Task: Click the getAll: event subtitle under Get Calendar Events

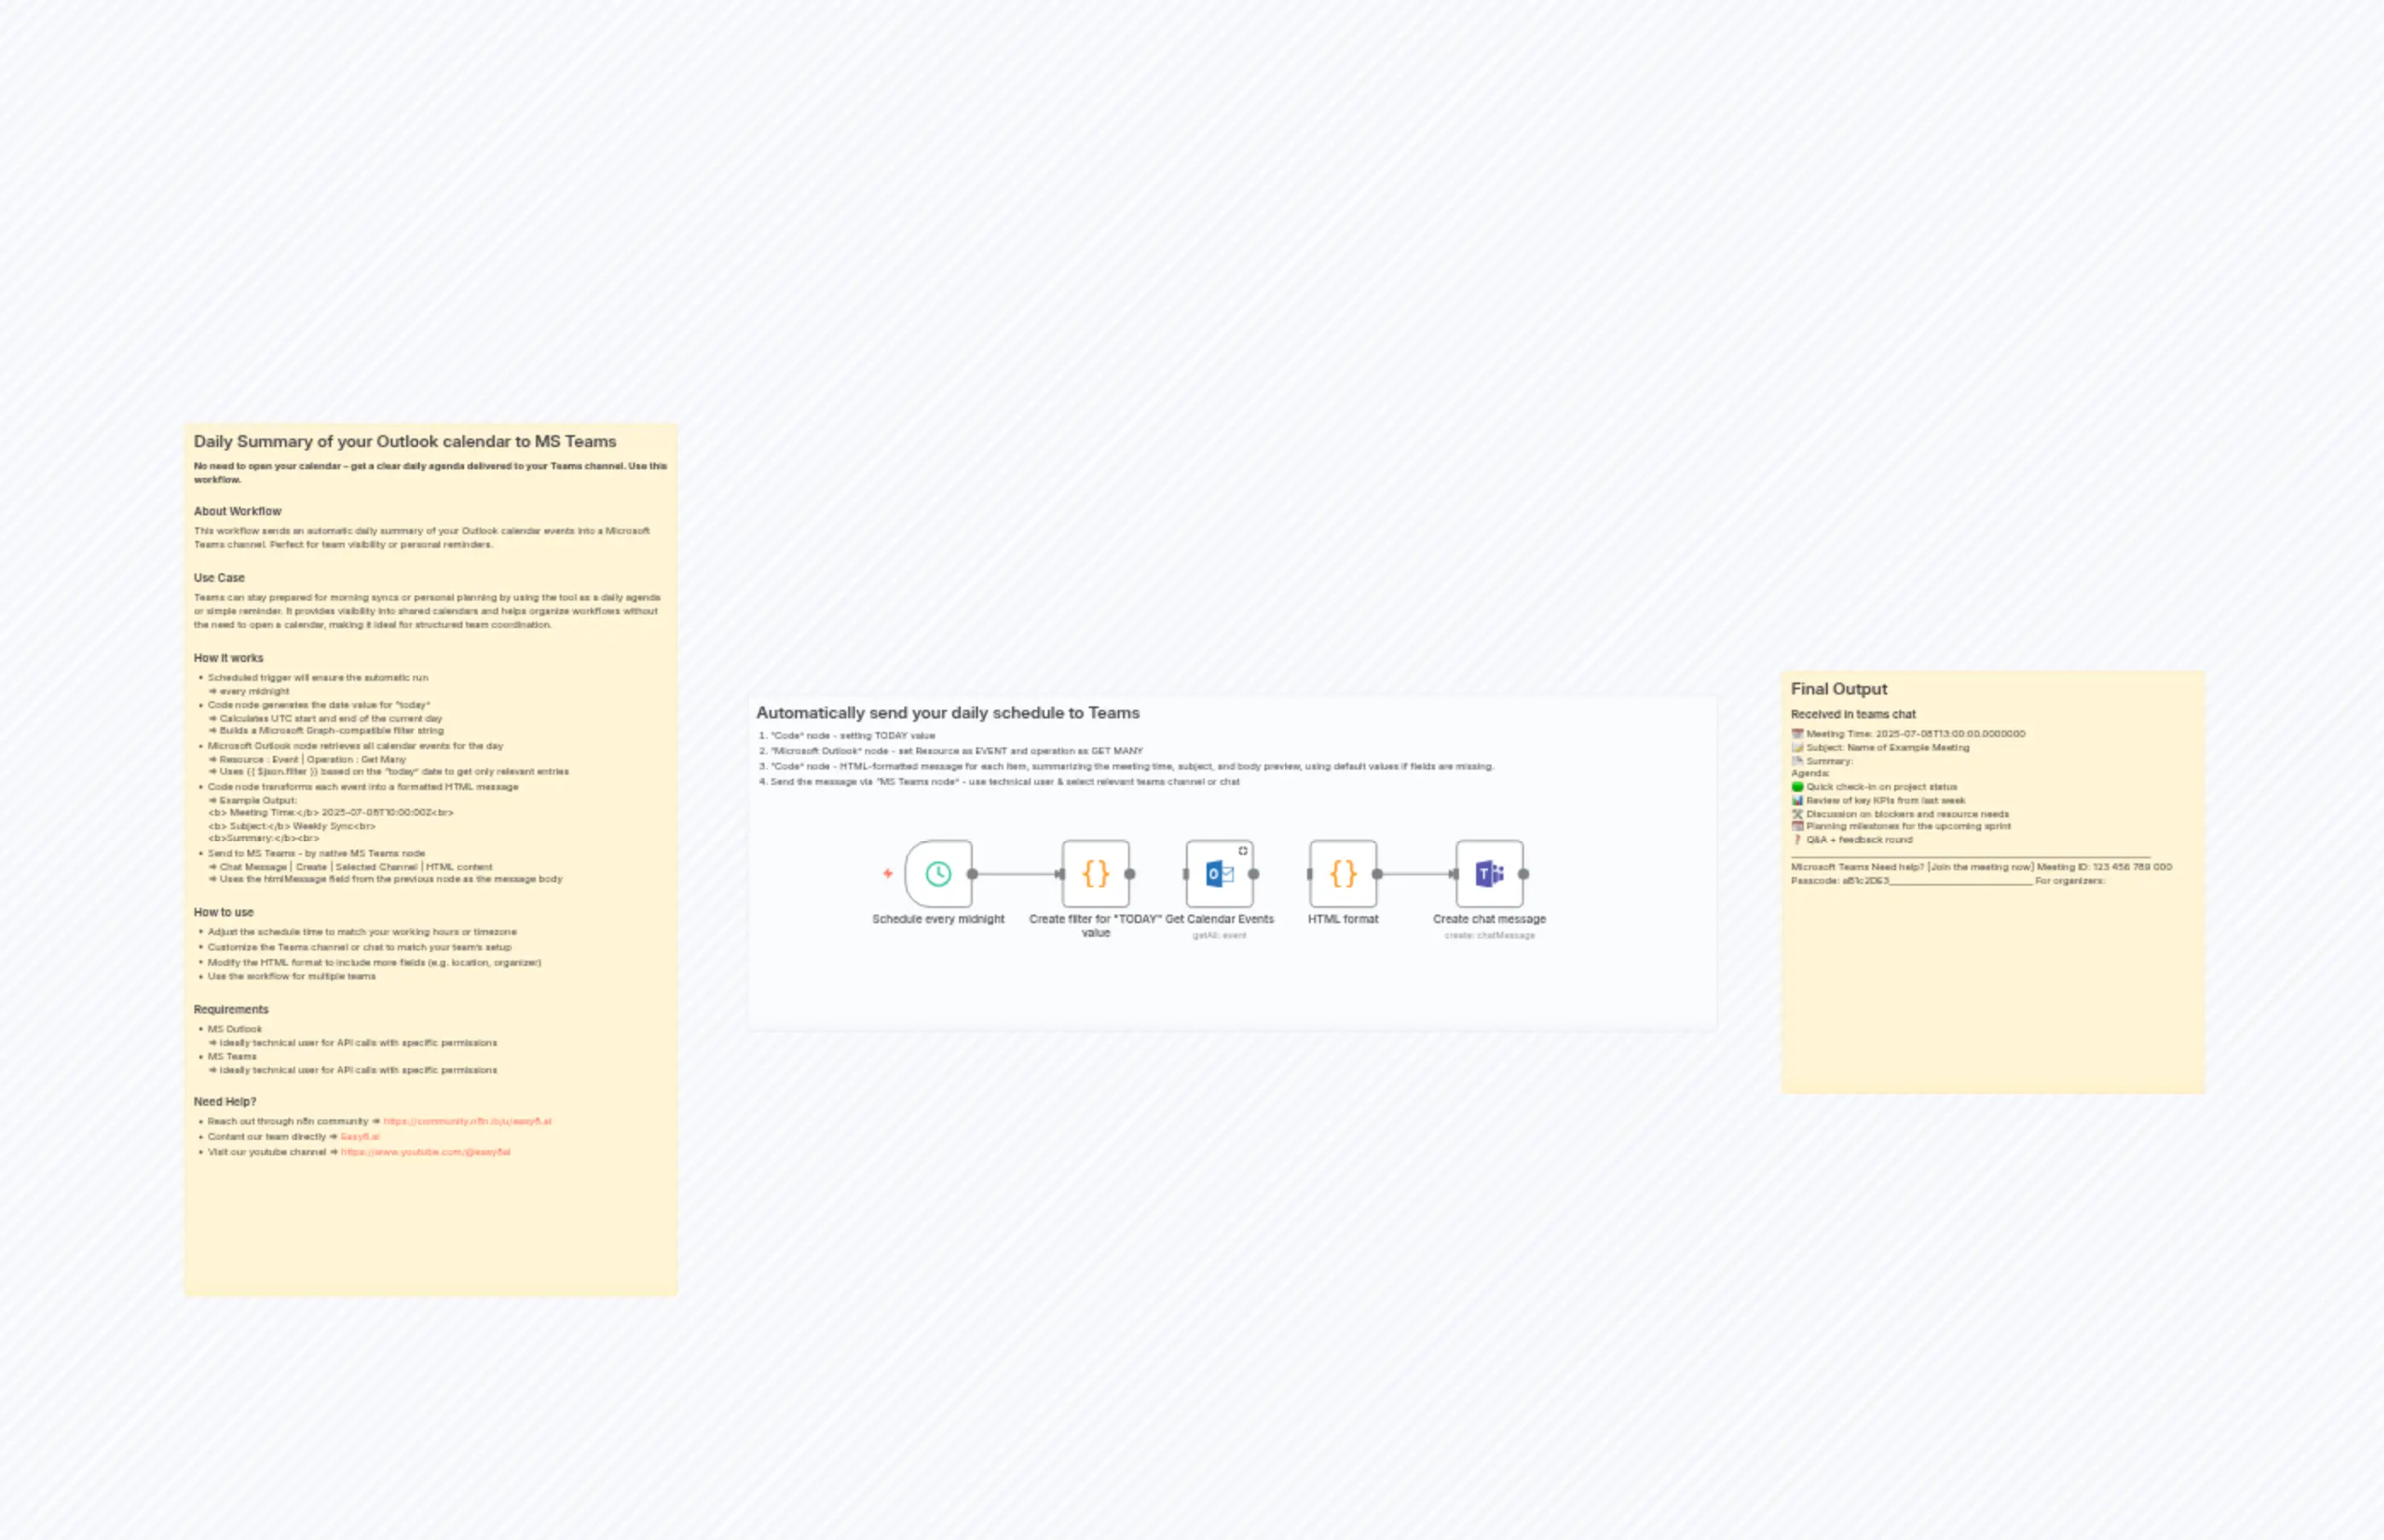Action: (1220, 934)
